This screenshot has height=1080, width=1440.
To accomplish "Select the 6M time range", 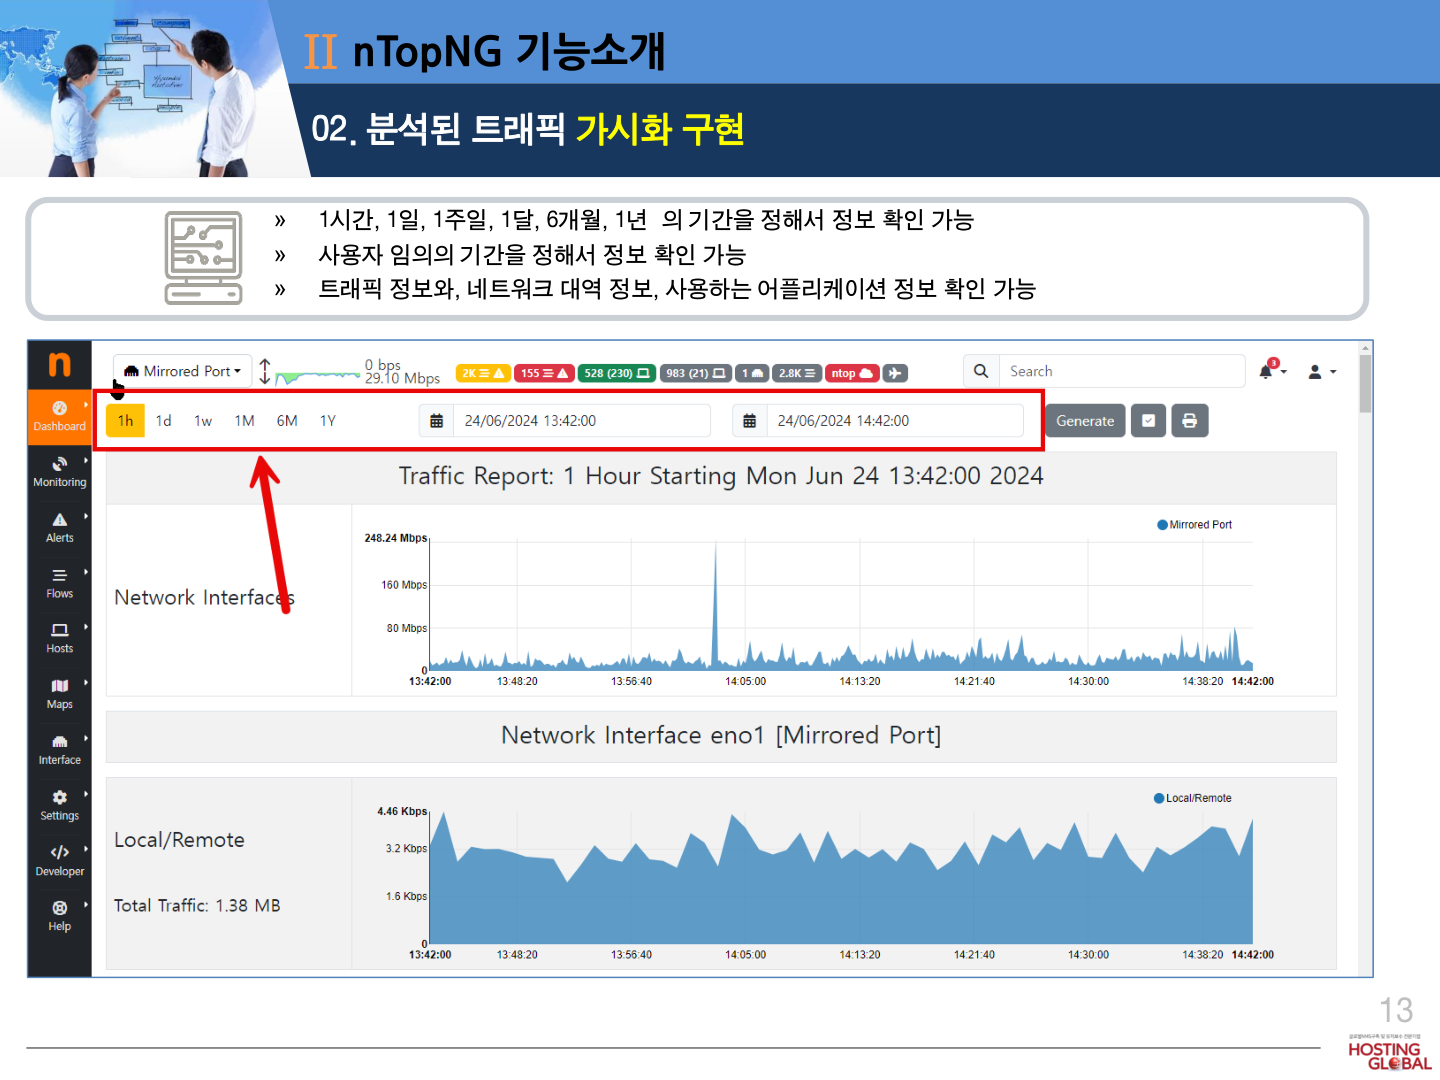I will pyautogui.click(x=287, y=421).
